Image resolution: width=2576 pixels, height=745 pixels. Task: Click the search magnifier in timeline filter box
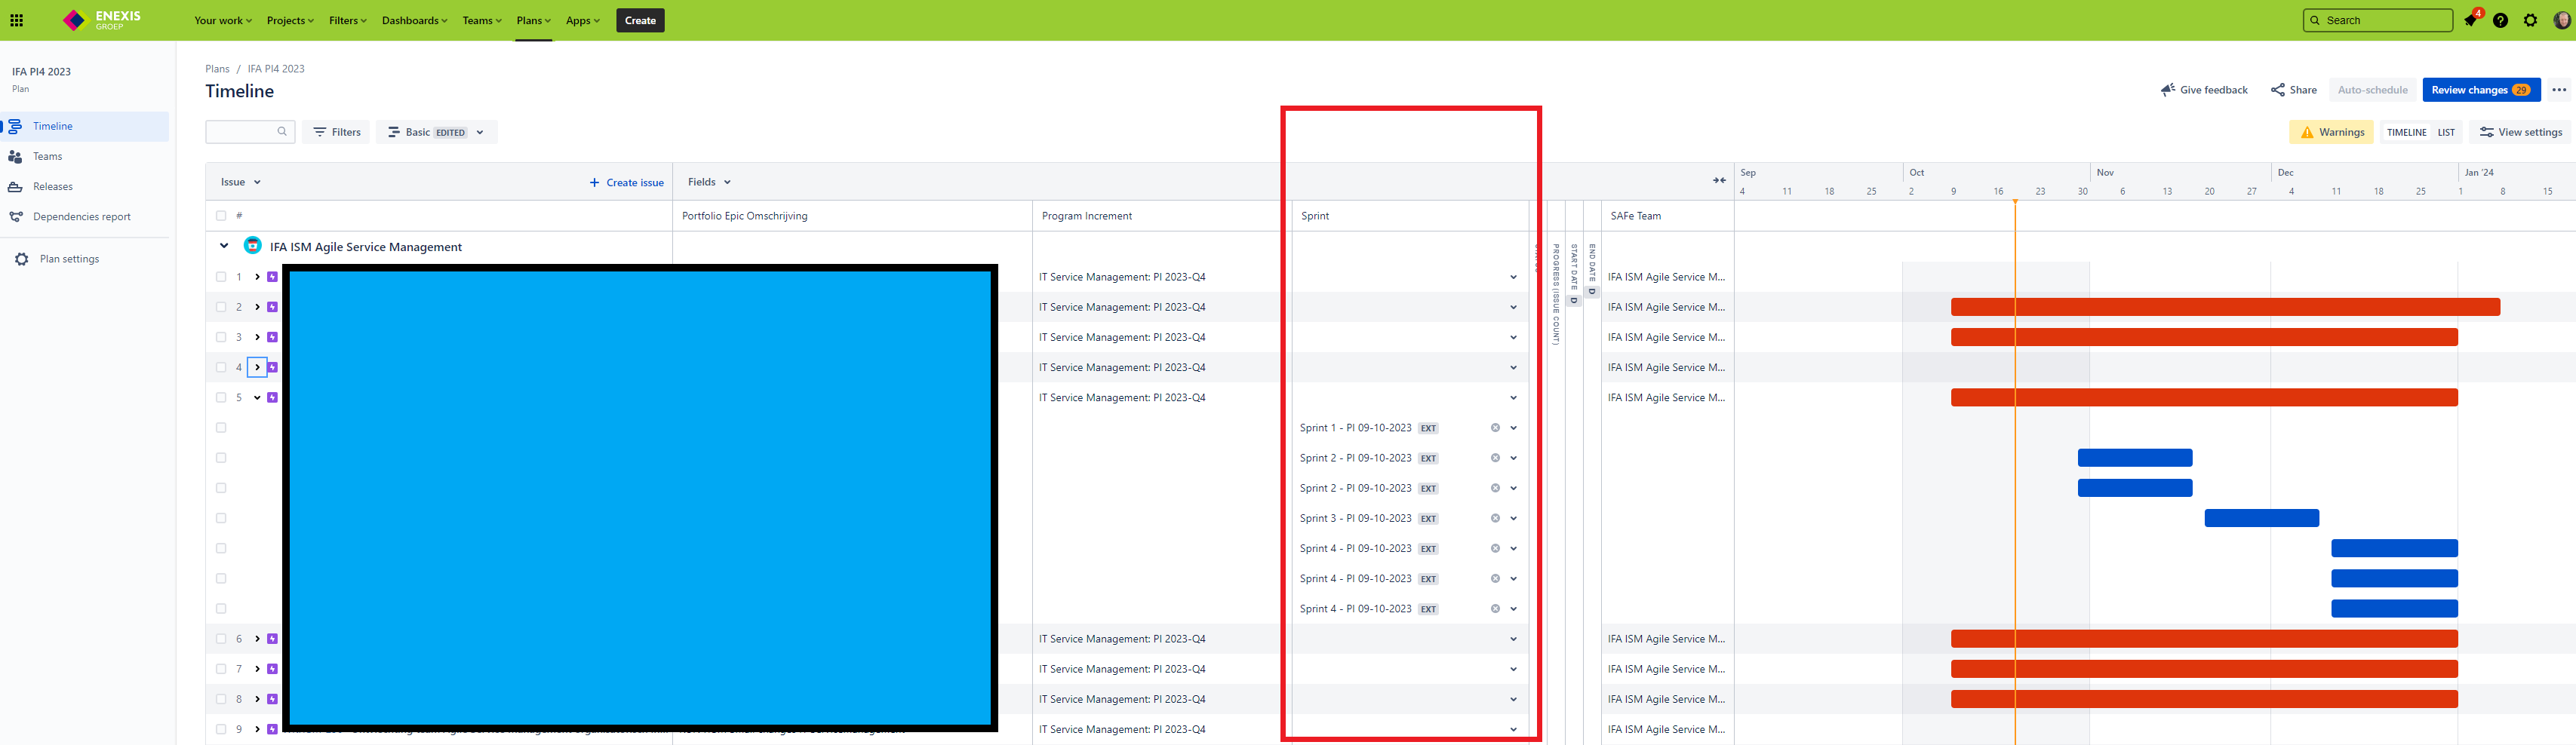pyautogui.click(x=282, y=132)
